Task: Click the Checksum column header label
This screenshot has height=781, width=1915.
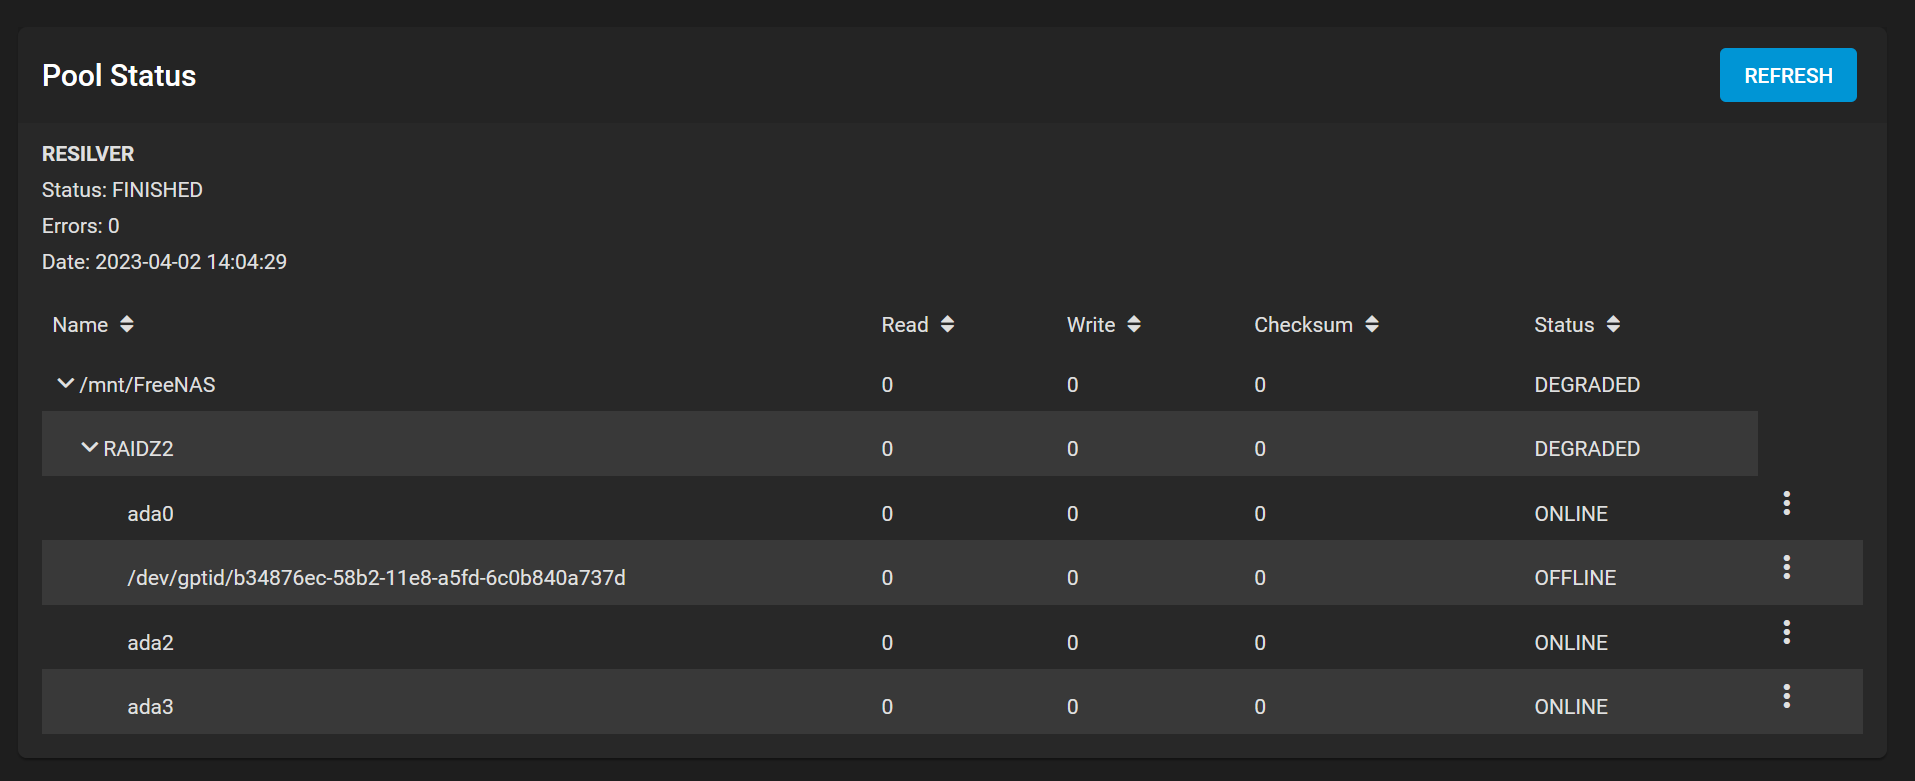Action: coord(1302,325)
